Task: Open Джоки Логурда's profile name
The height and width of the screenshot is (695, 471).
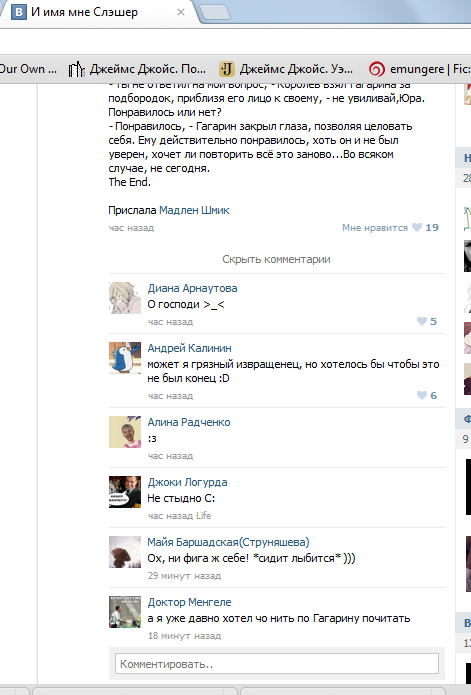Action: pyautogui.click(x=187, y=482)
